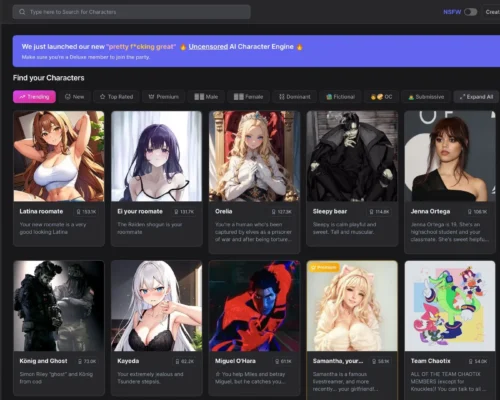Click the Premium badge on Samantha card
The width and height of the screenshot is (500, 400).
[x=323, y=267]
